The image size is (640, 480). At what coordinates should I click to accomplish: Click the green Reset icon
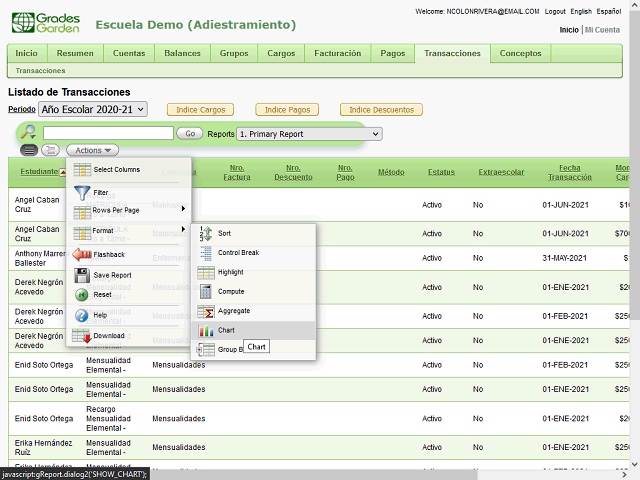(x=82, y=295)
